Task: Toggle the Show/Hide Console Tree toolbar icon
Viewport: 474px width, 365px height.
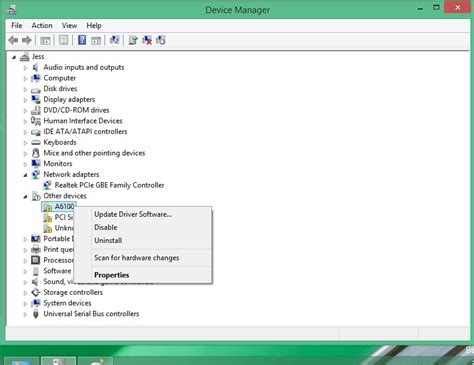Action: [x=45, y=41]
